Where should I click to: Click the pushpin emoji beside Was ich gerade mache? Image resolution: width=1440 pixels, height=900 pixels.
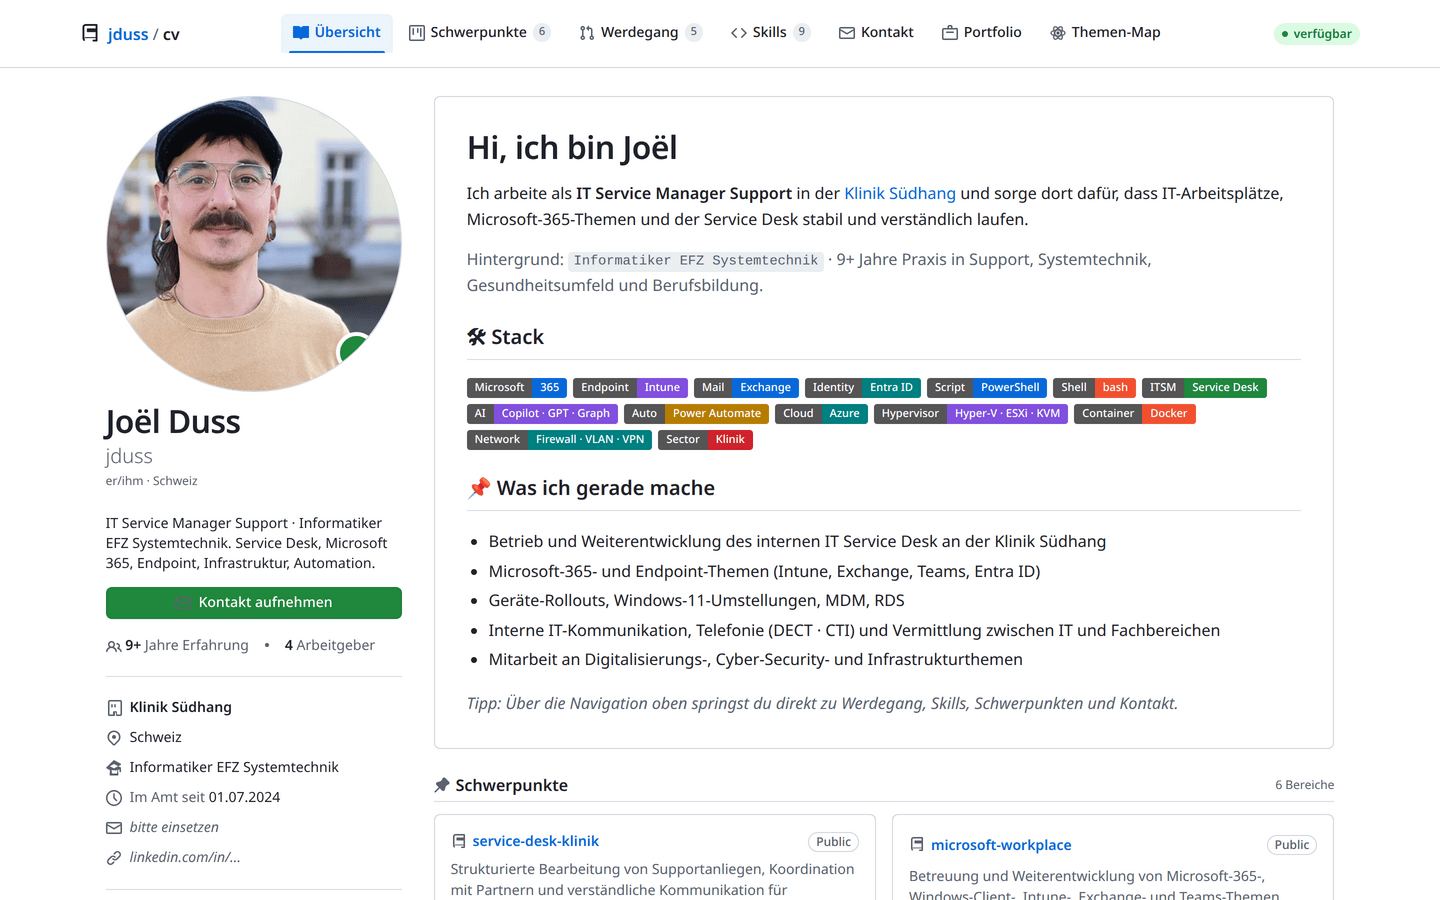click(479, 488)
